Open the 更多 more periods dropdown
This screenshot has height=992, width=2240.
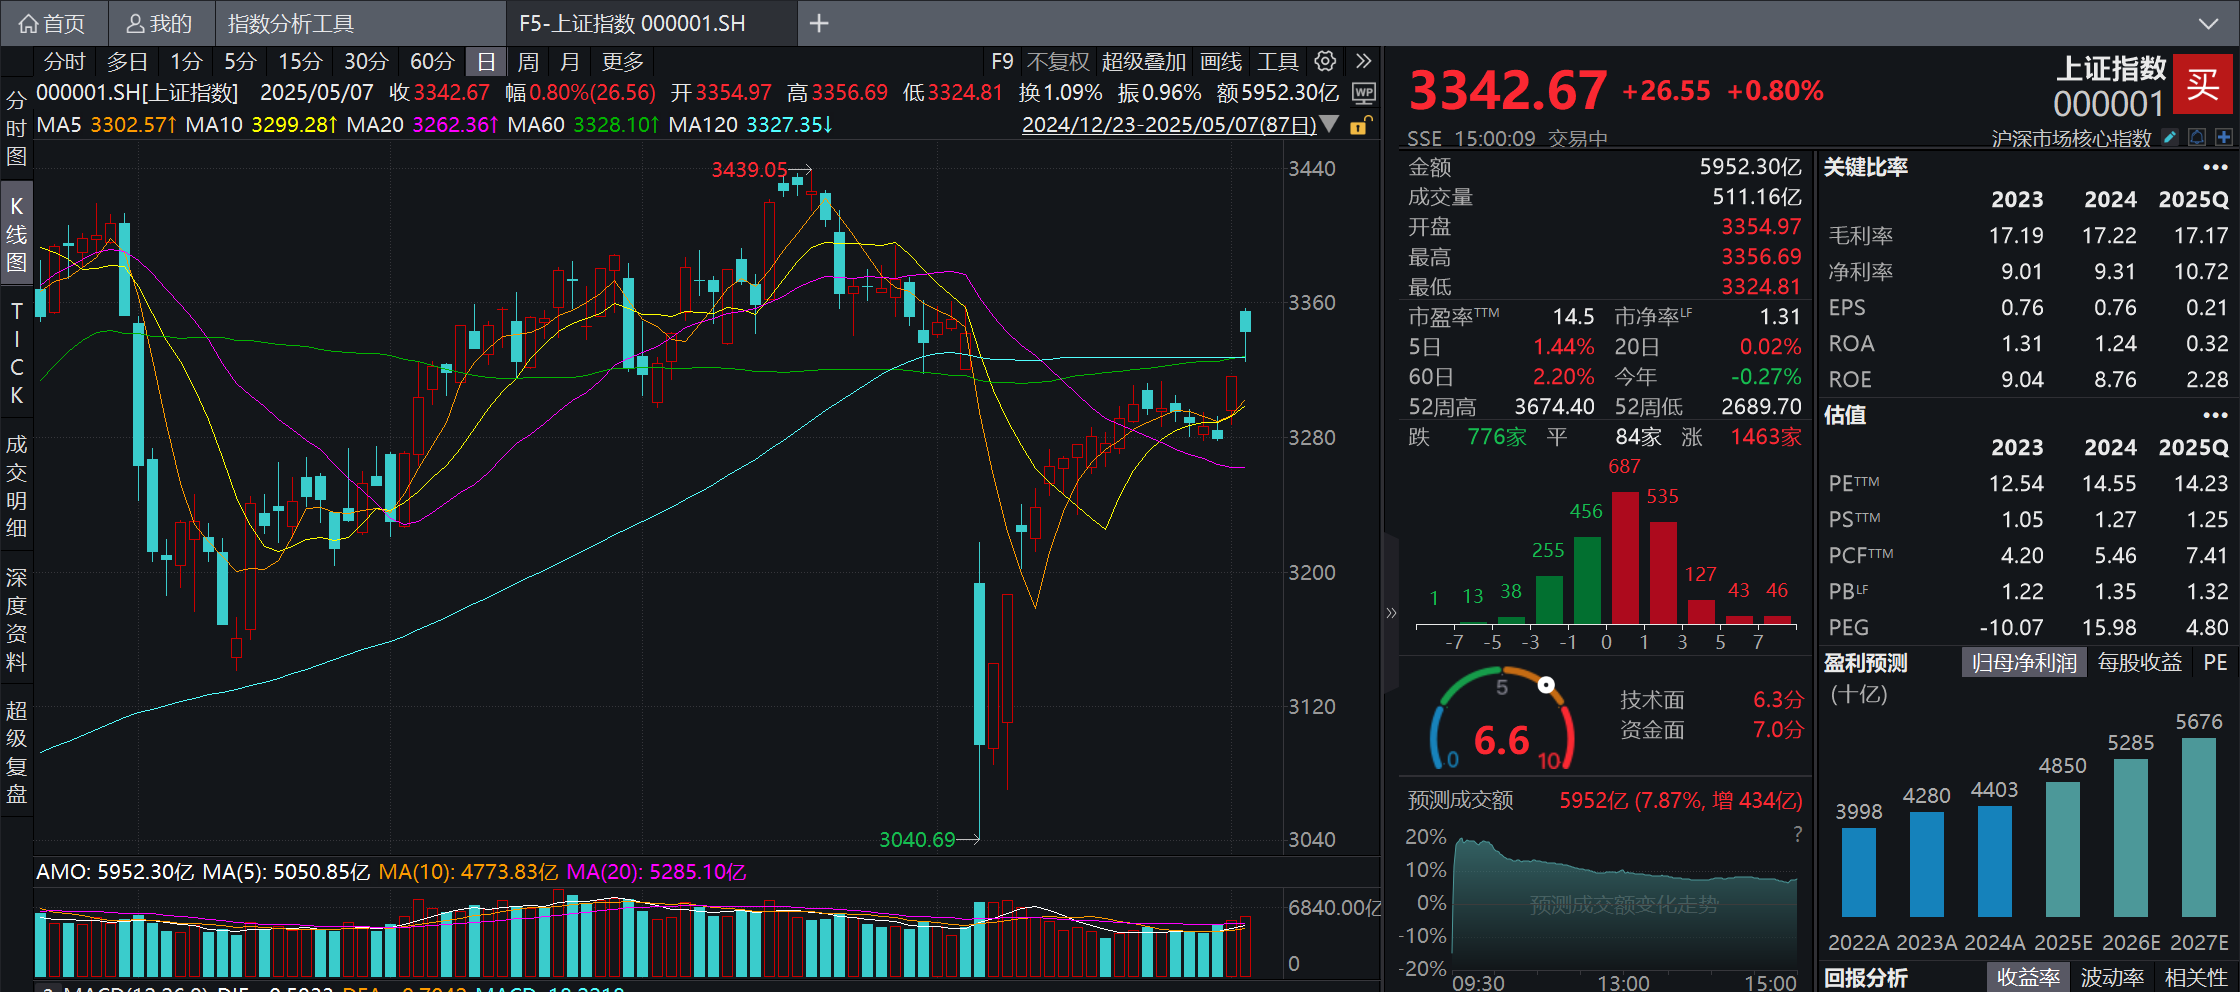pos(623,62)
